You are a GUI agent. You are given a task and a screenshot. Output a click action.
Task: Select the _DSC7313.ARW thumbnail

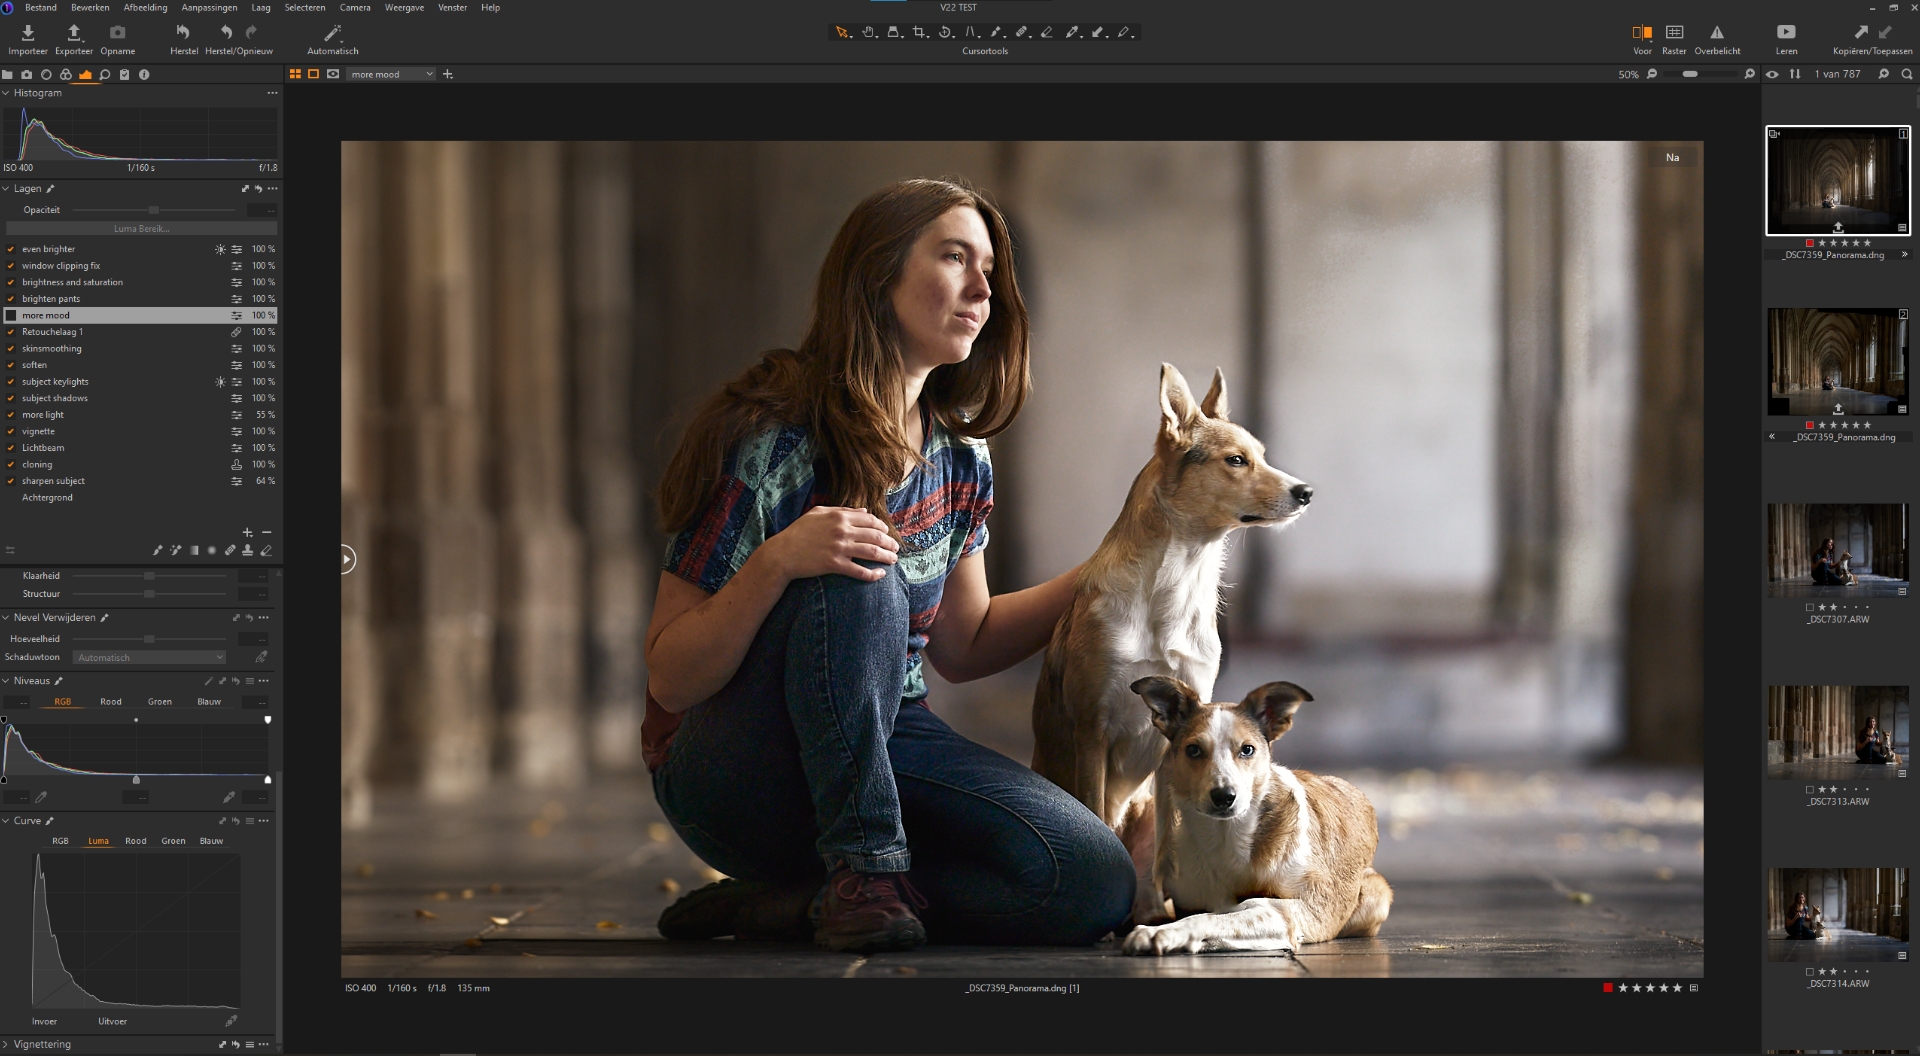[x=1837, y=733]
